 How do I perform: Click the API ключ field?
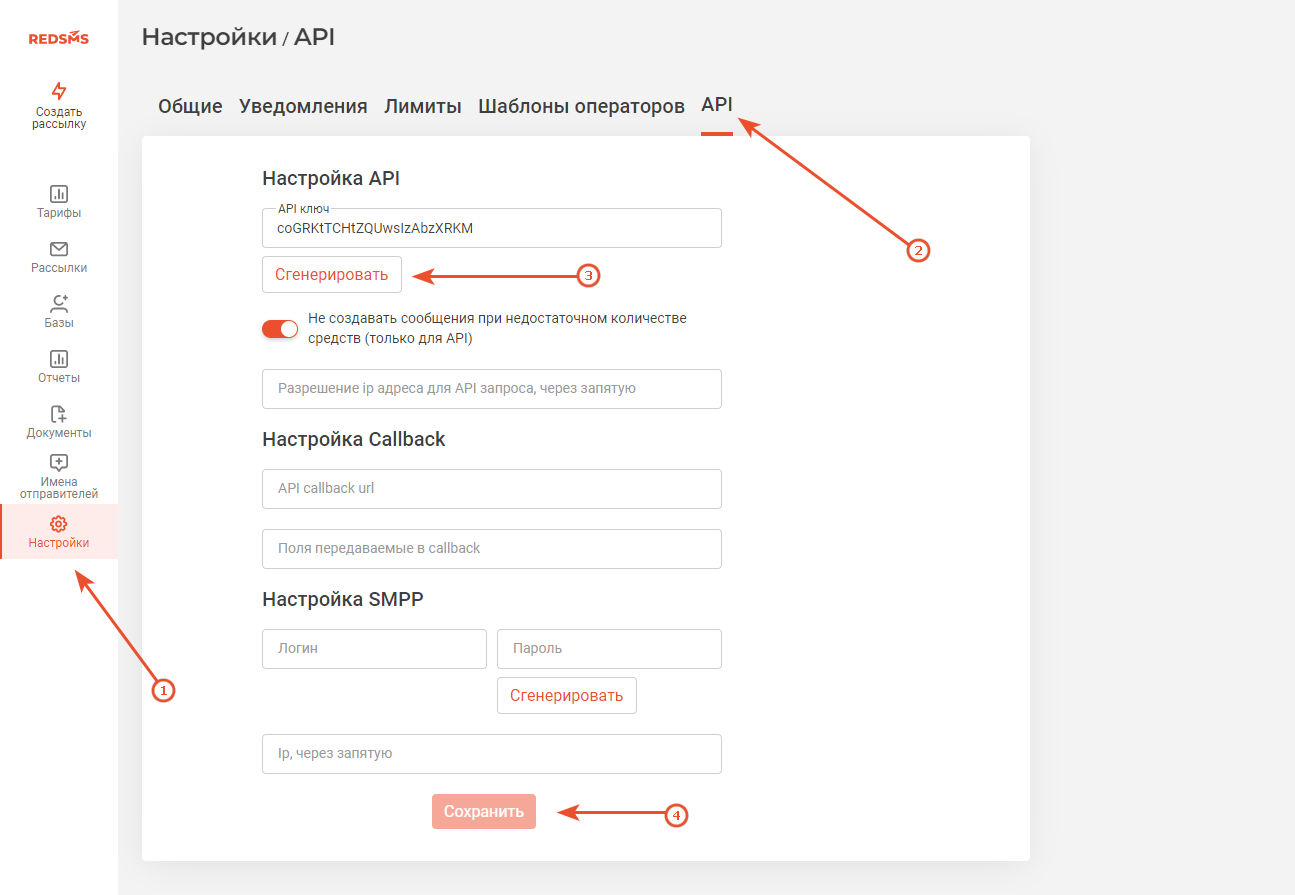pos(492,228)
